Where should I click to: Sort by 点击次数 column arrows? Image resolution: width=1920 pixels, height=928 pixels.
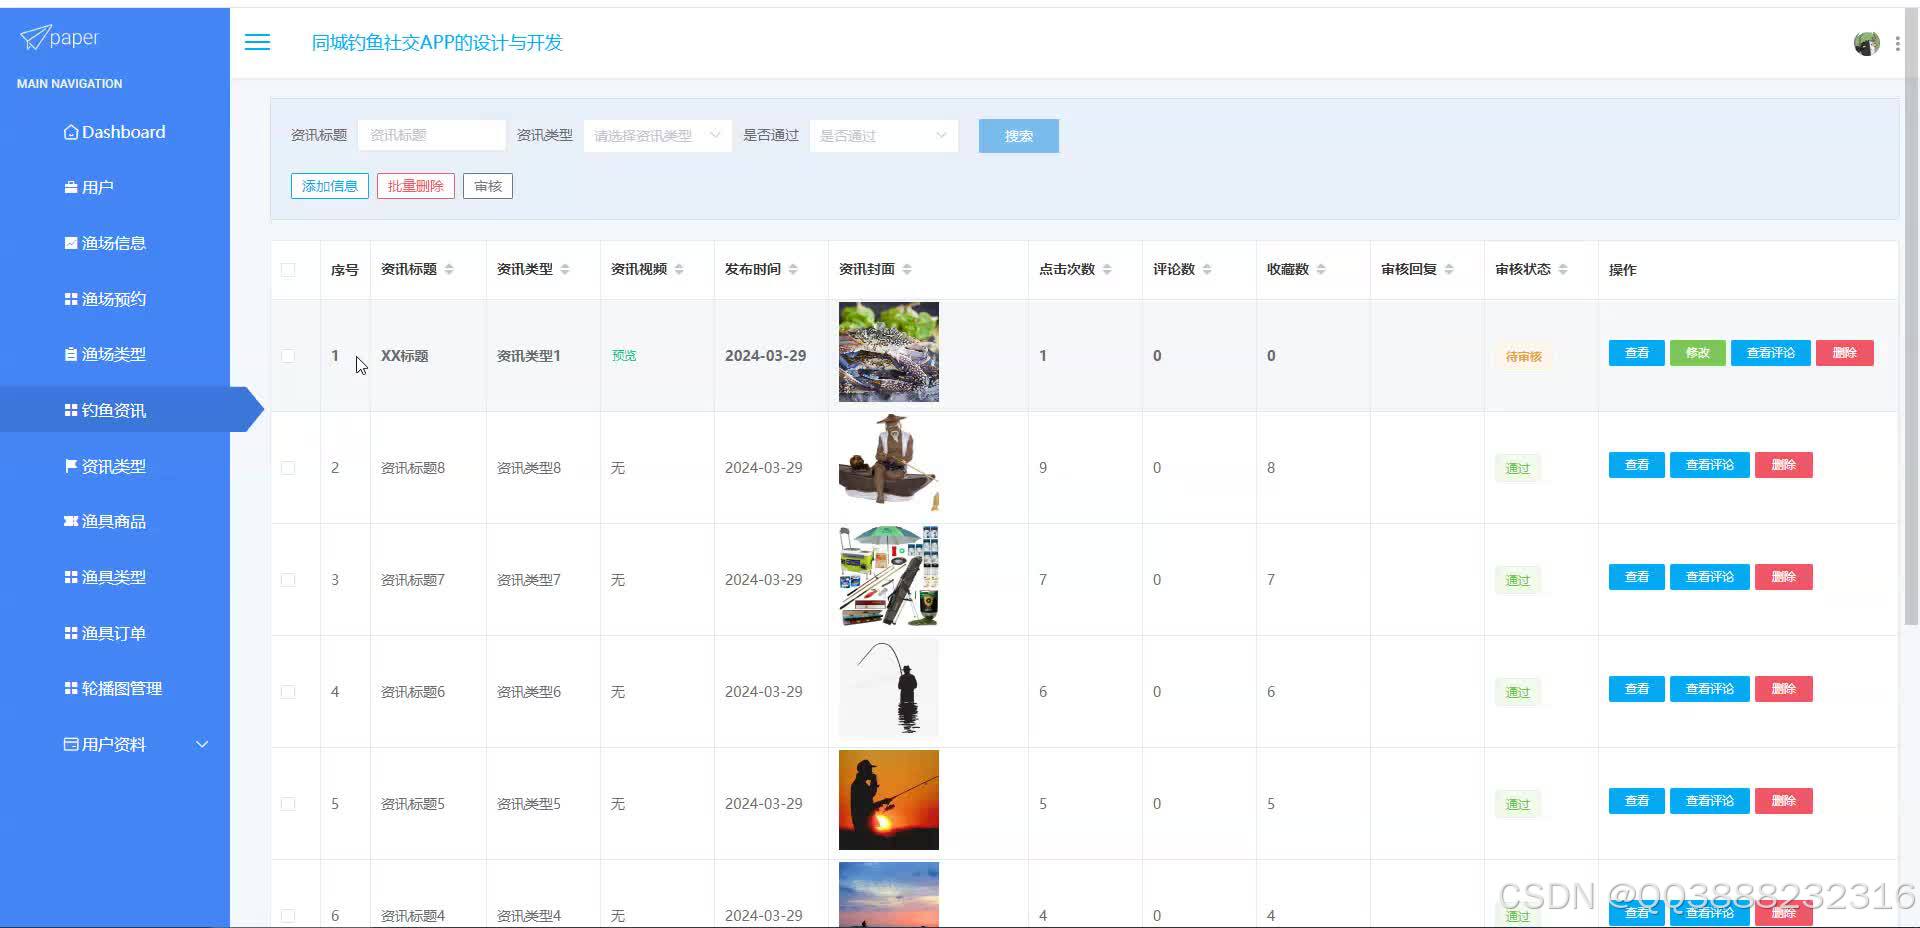coord(1107,269)
